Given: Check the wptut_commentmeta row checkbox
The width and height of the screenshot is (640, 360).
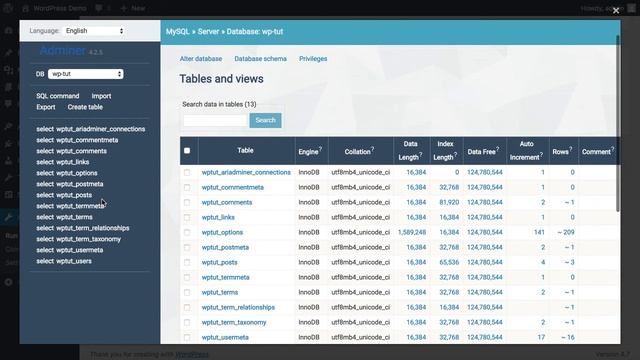Looking at the screenshot, I should pyautogui.click(x=187, y=187).
